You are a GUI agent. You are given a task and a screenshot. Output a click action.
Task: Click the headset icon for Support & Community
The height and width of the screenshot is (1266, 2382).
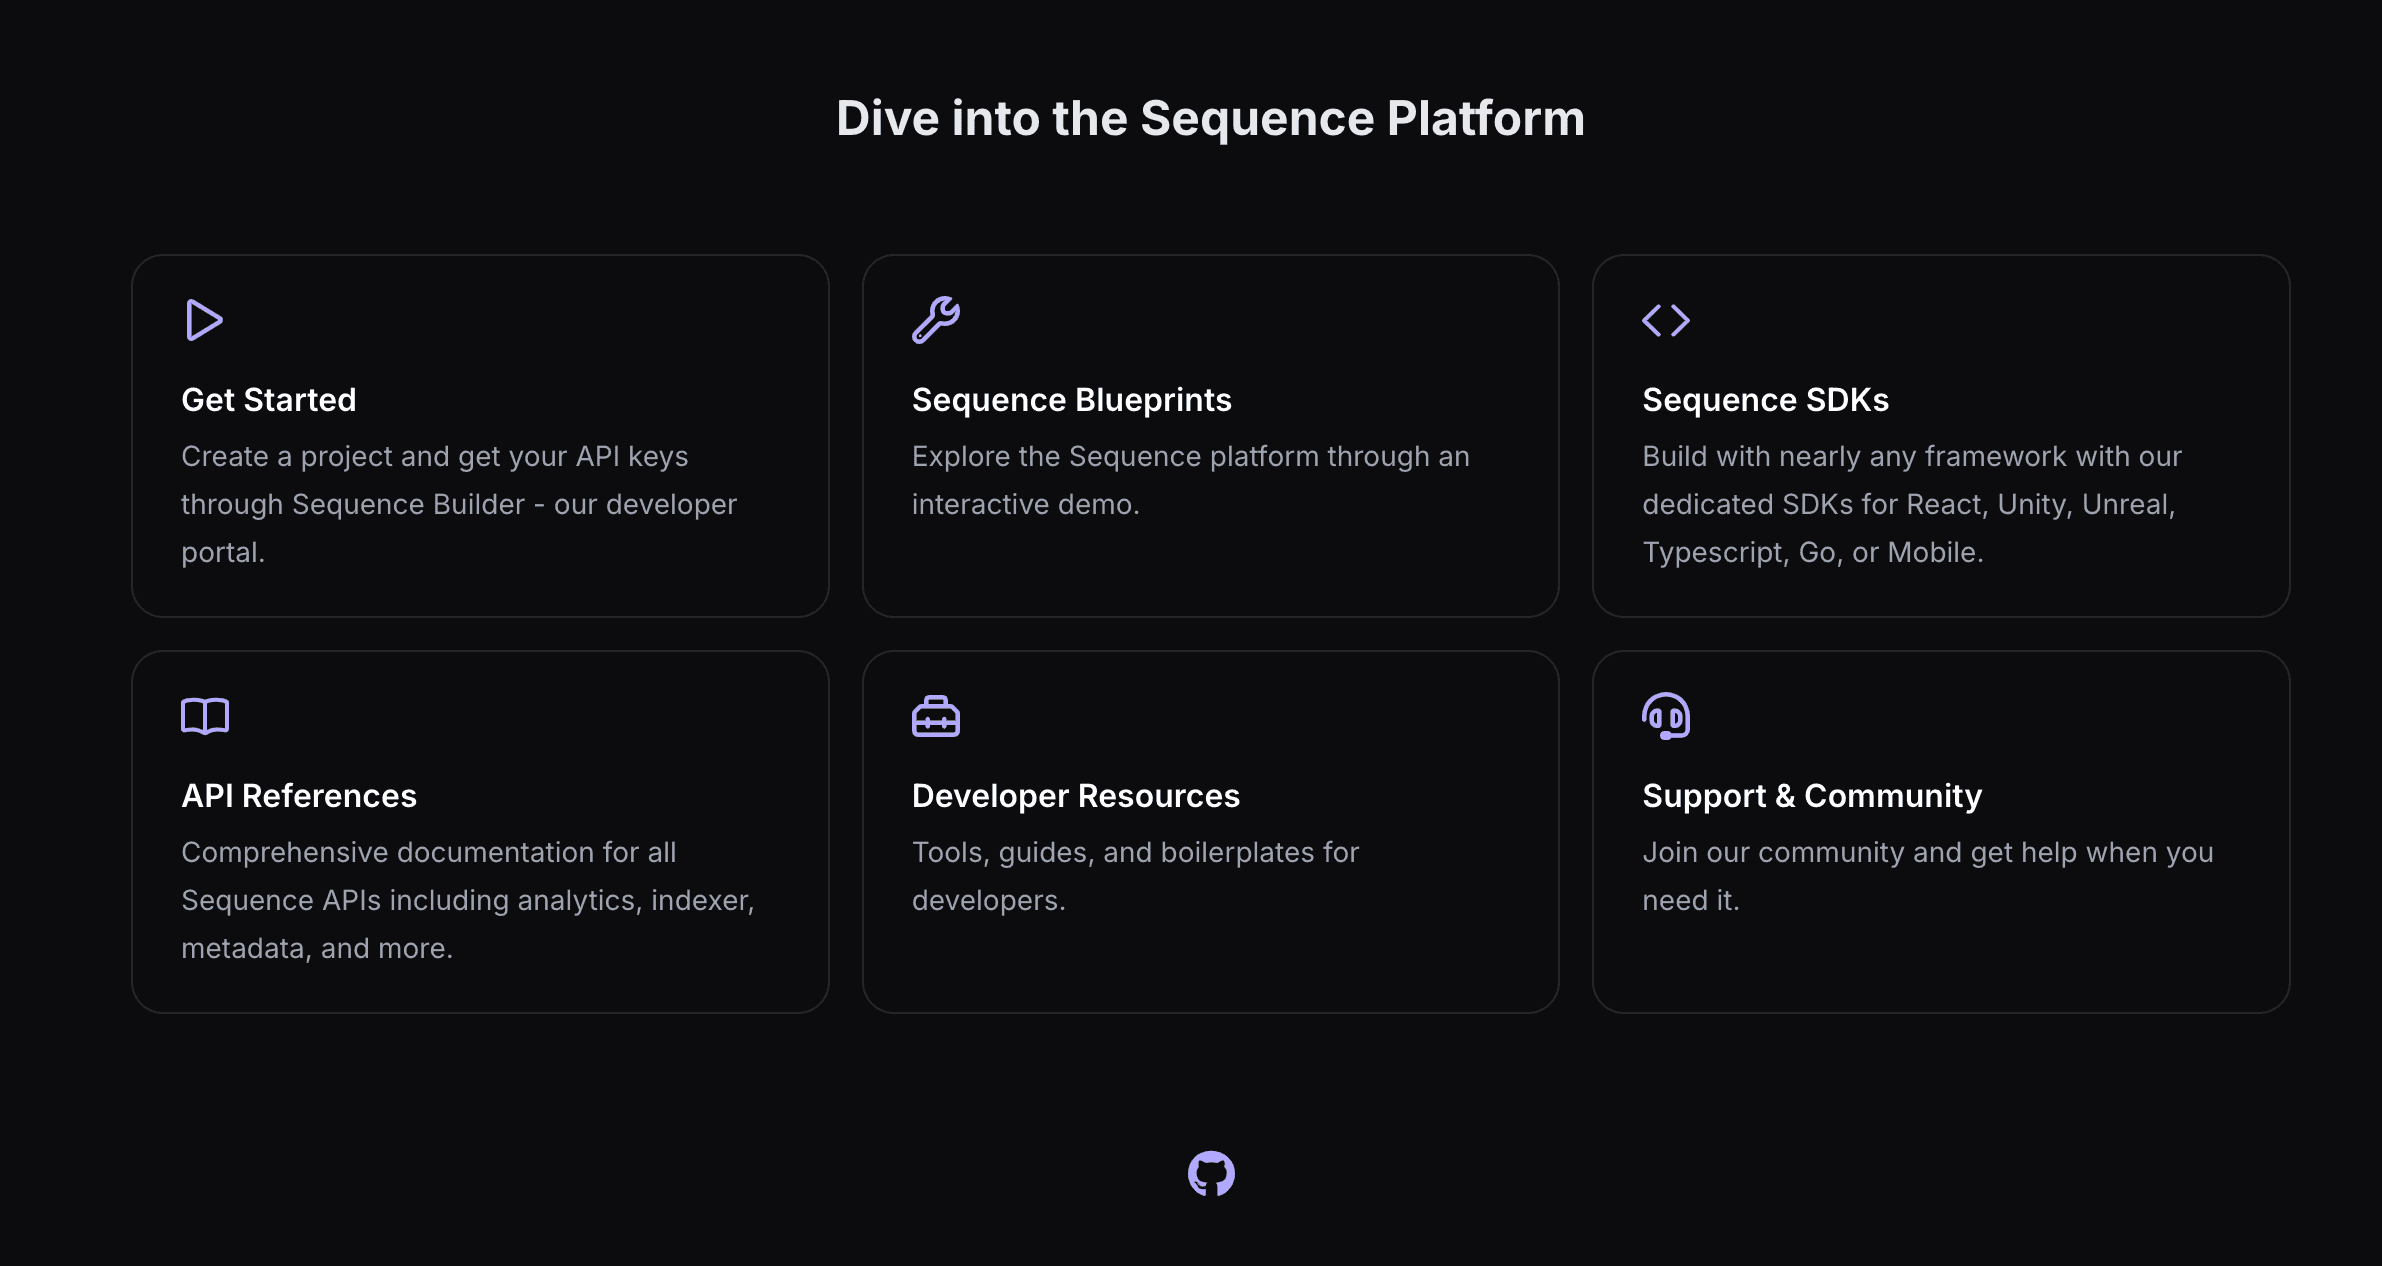[x=1665, y=715]
